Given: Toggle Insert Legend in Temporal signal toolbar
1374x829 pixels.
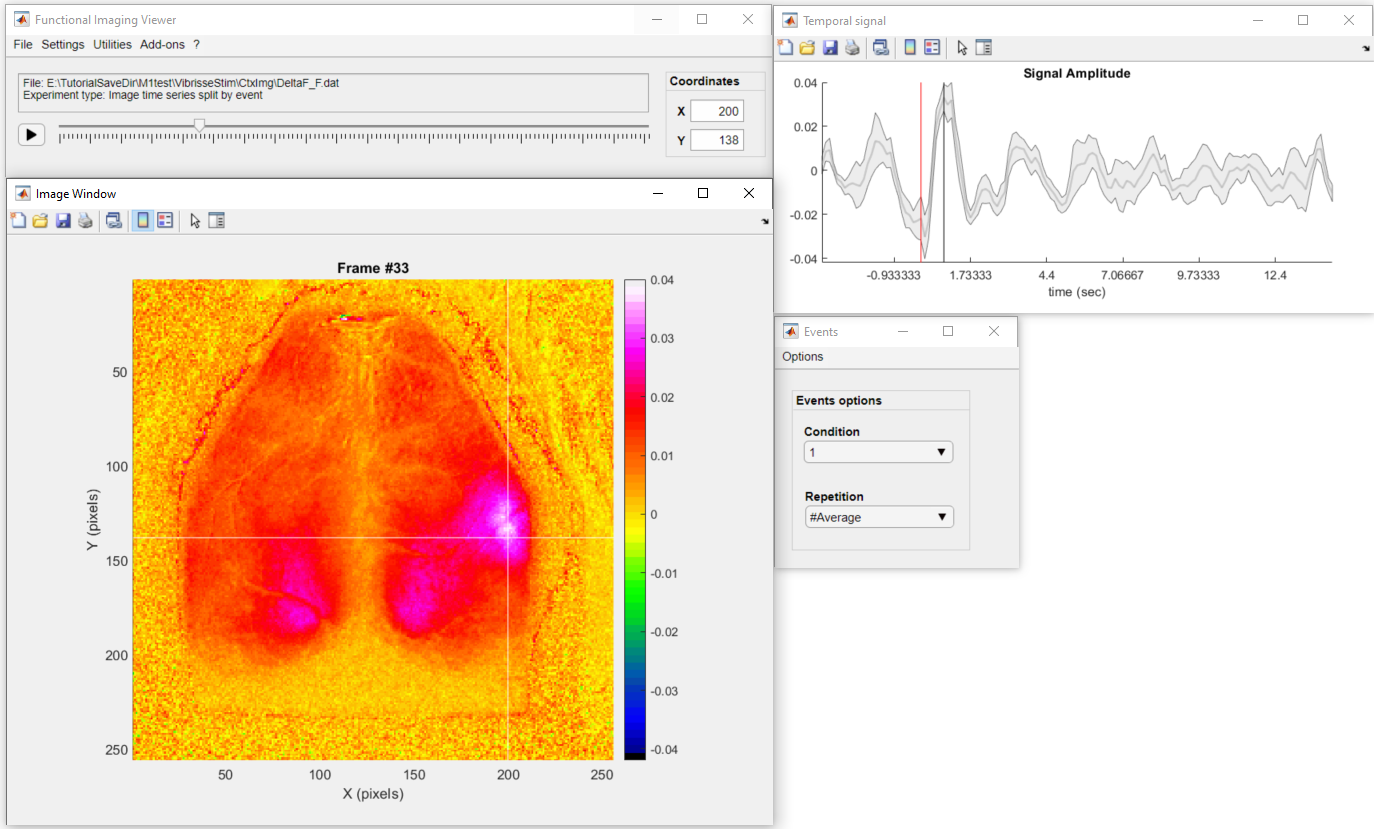Looking at the screenshot, I should coord(932,47).
